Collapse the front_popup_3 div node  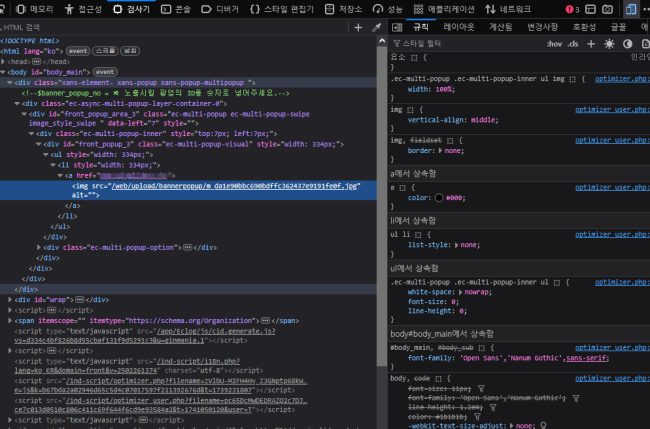coord(39,144)
